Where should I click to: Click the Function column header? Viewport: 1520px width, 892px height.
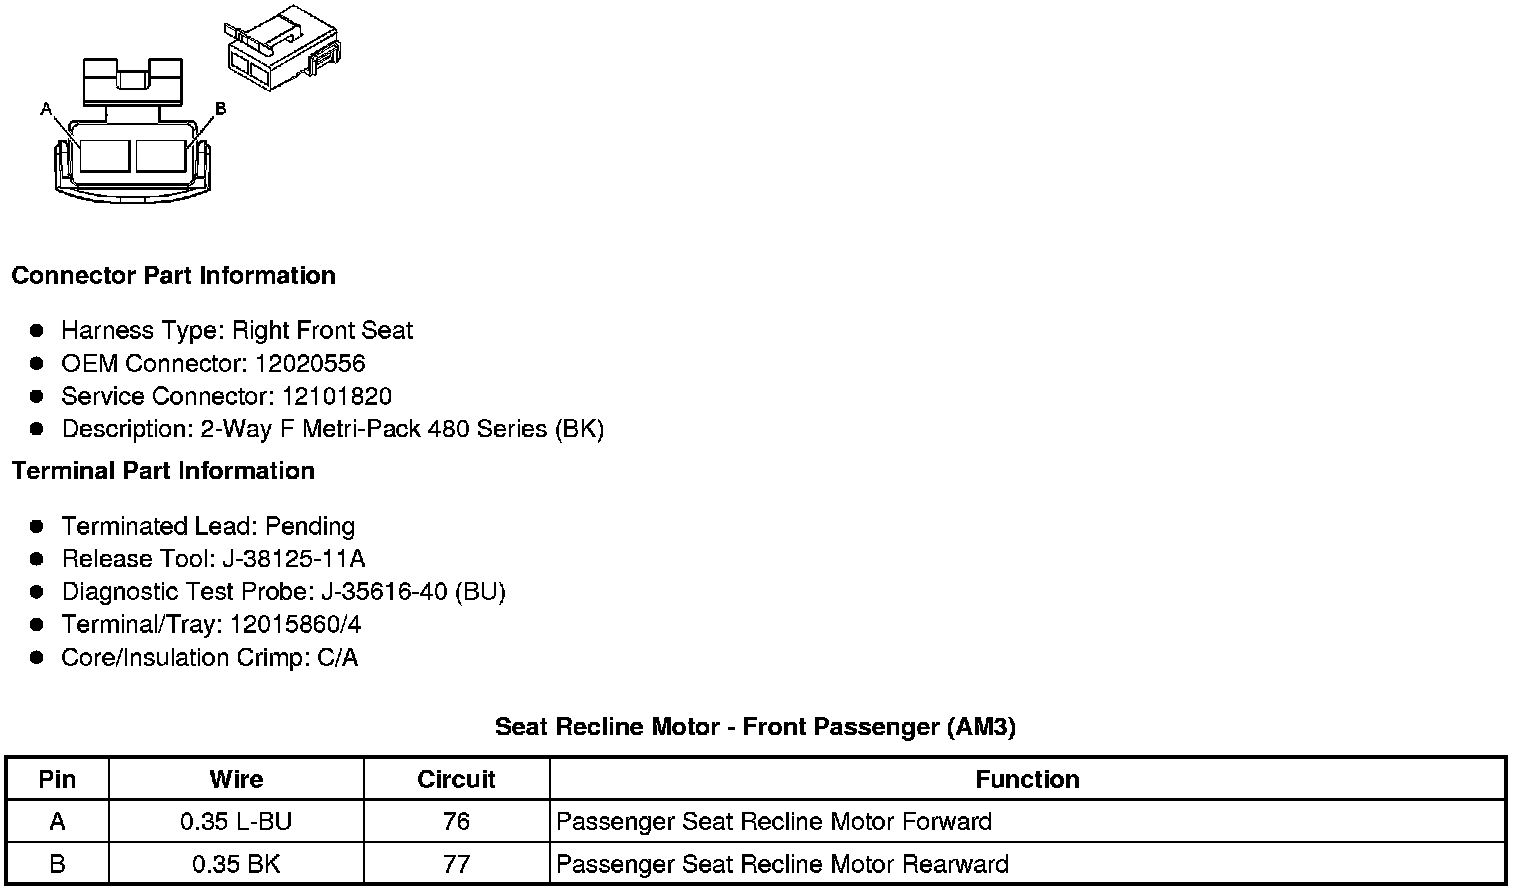coord(1027,780)
